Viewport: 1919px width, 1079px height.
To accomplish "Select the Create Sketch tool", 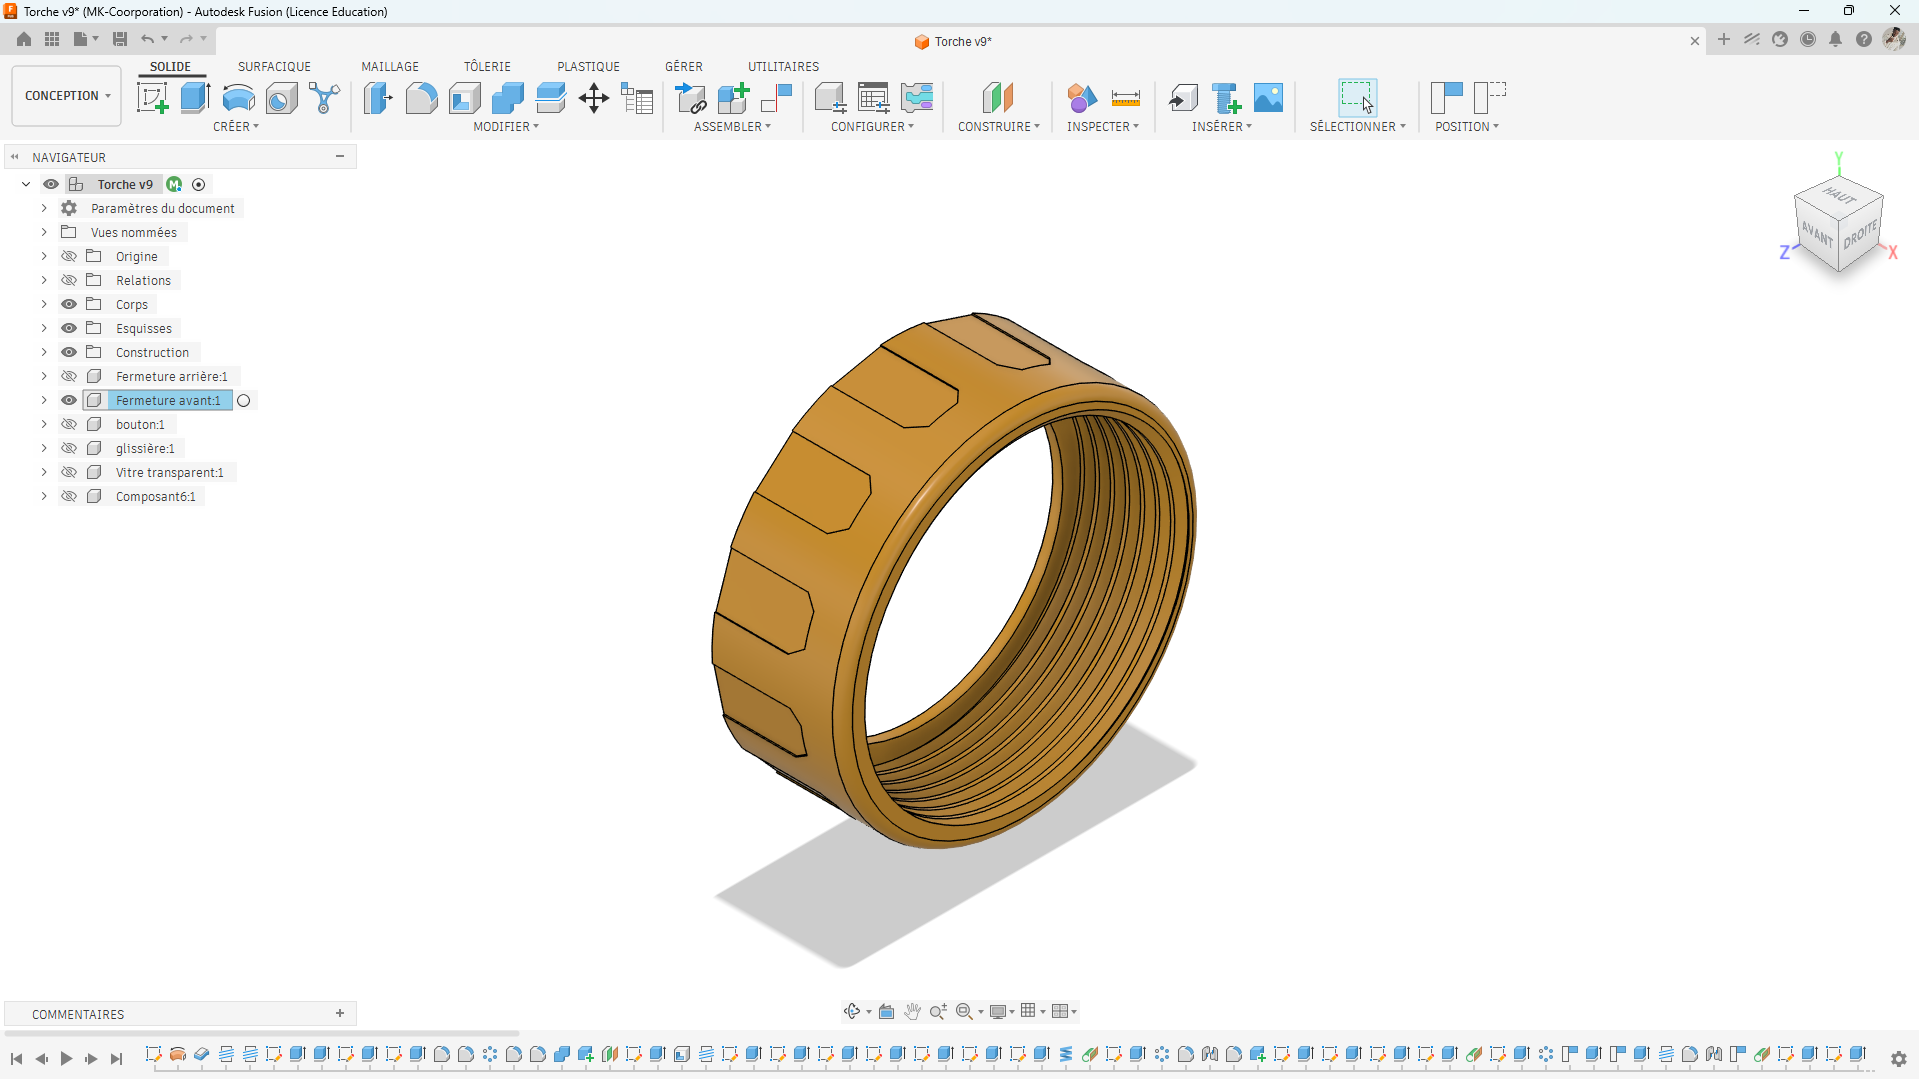I will pos(152,98).
